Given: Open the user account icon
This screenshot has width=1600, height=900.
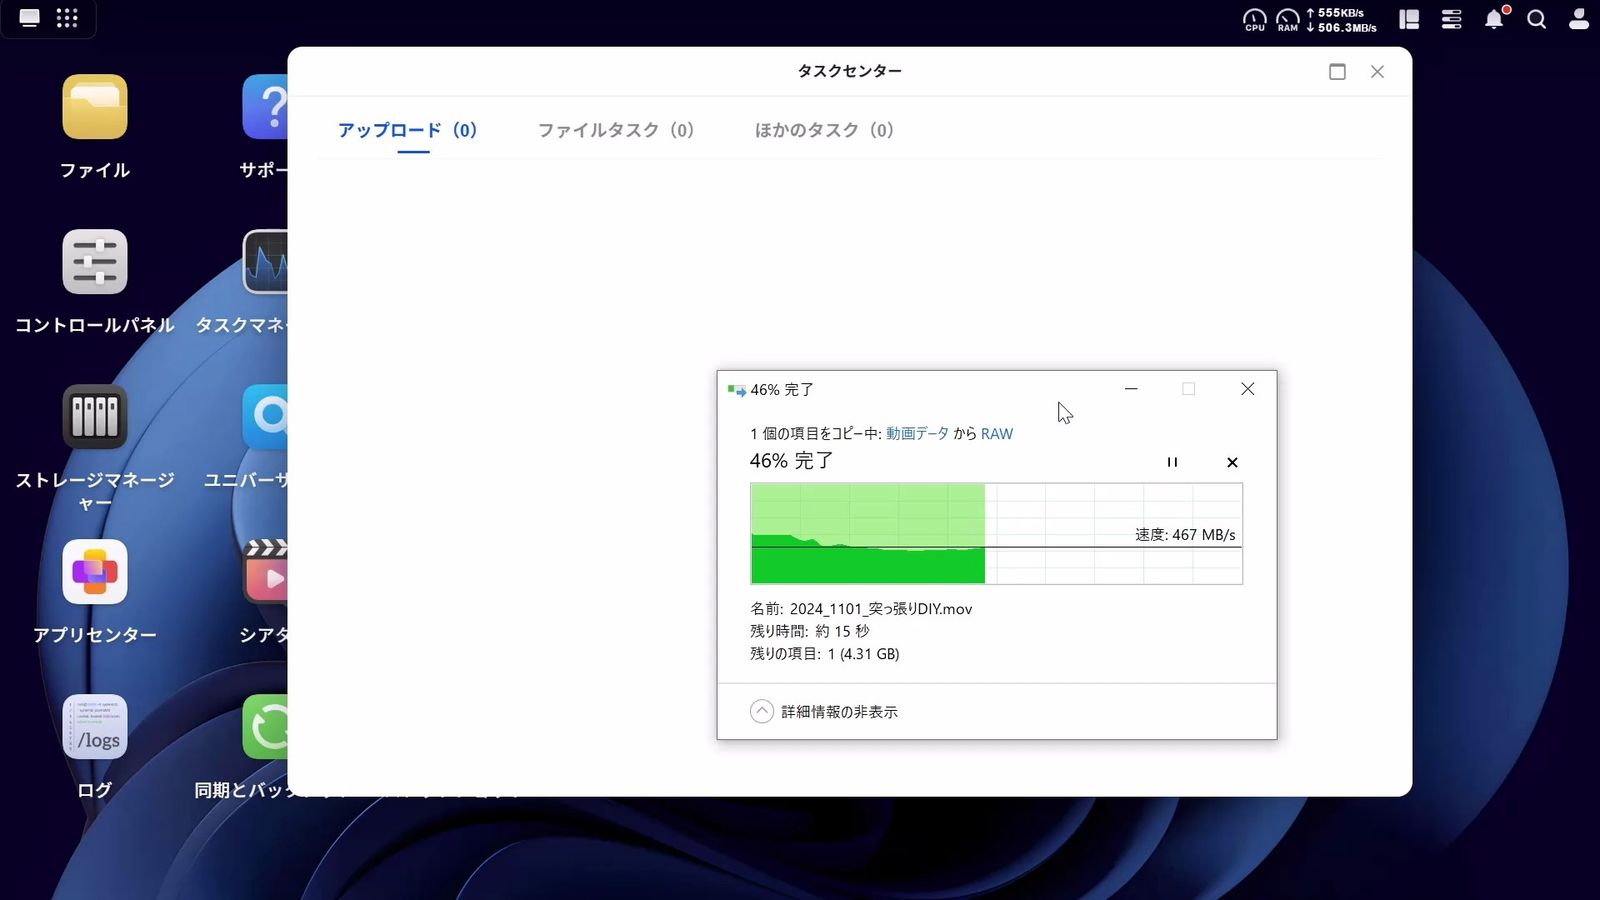Looking at the screenshot, I should pos(1579,19).
